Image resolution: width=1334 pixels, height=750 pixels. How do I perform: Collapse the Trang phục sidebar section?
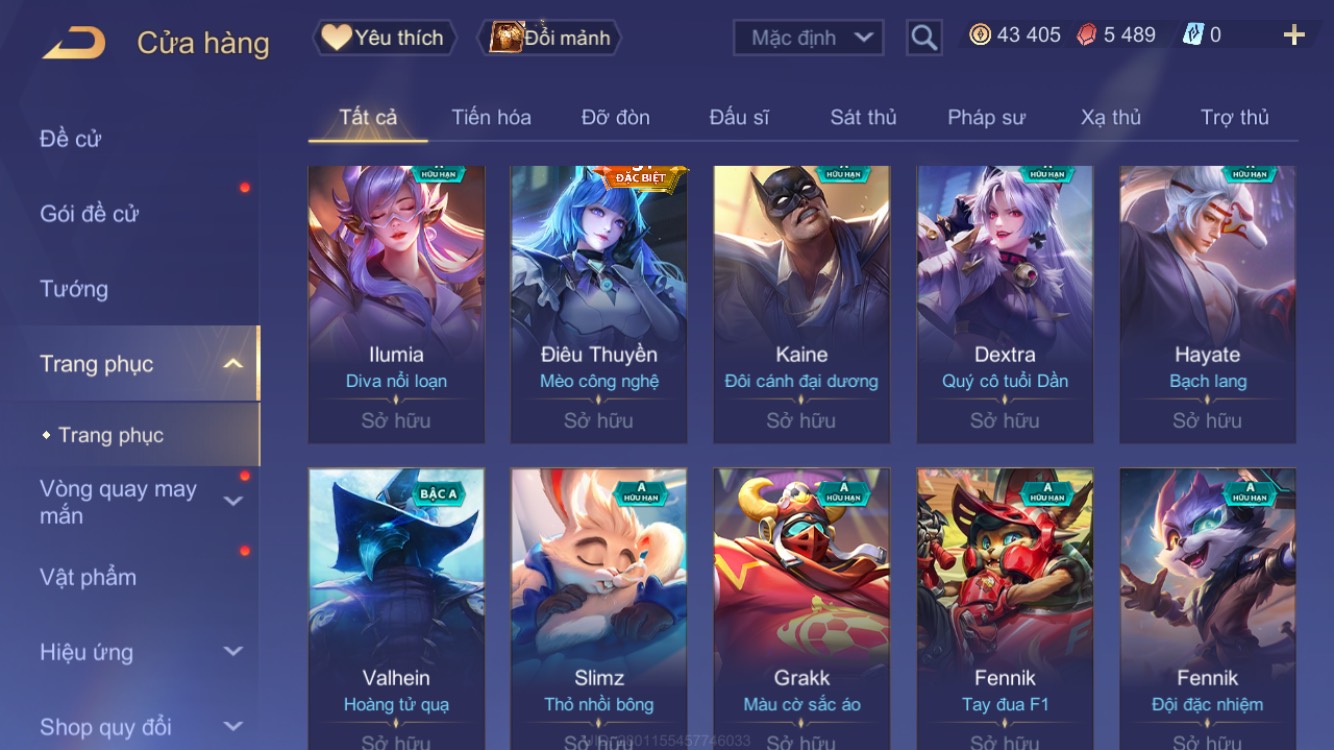click(x=232, y=364)
